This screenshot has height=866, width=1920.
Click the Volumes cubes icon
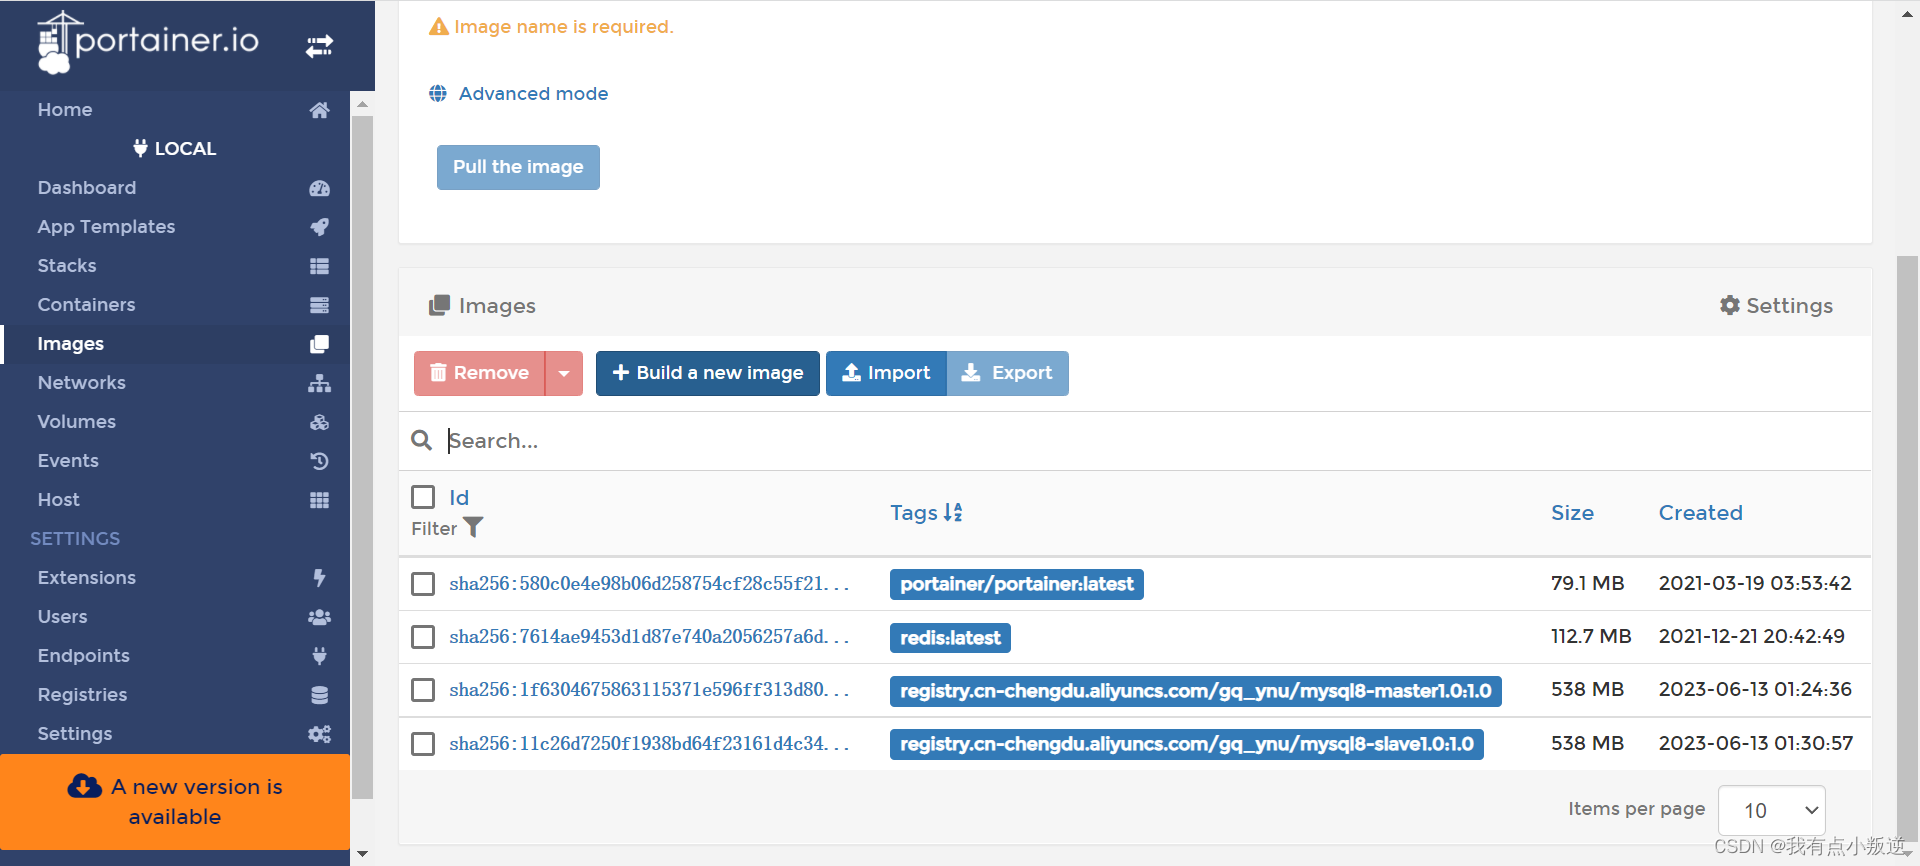pos(319,422)
